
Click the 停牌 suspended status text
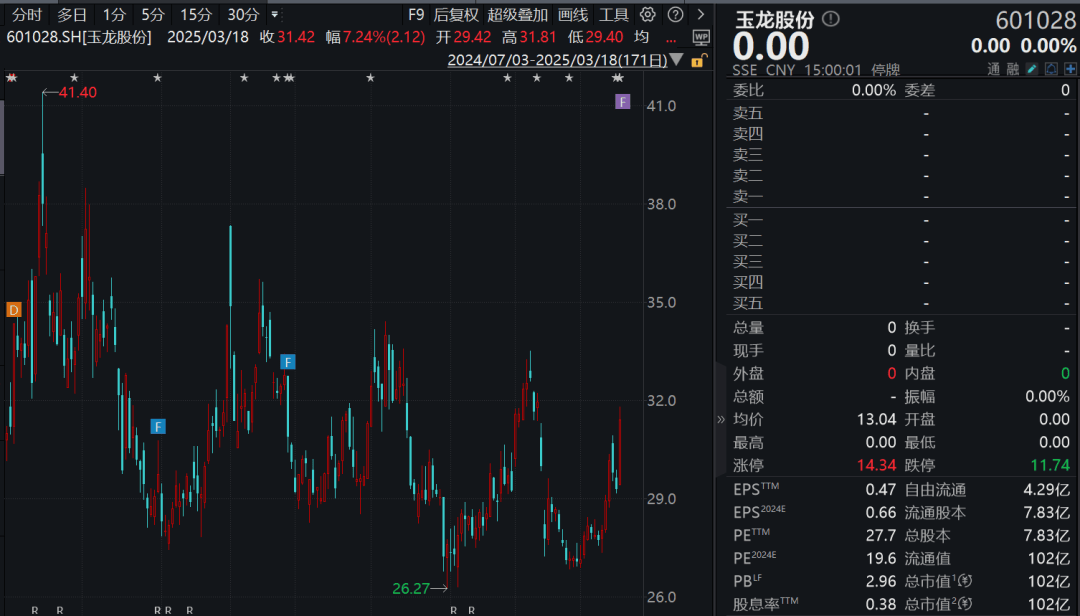(x=885, y=70)
